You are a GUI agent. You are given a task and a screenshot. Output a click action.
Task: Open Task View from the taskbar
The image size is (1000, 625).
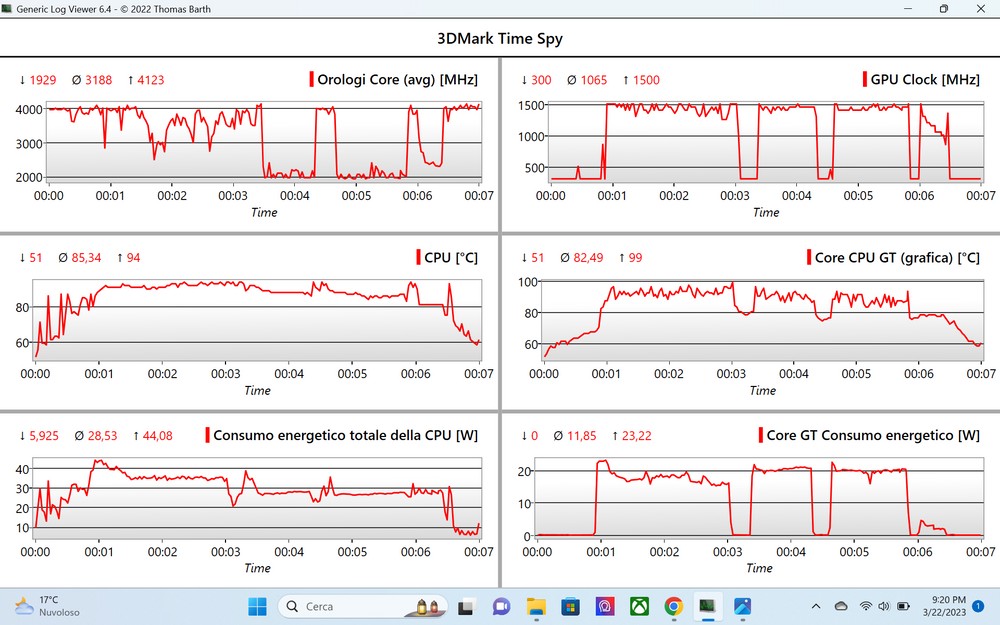pos(466,607)
